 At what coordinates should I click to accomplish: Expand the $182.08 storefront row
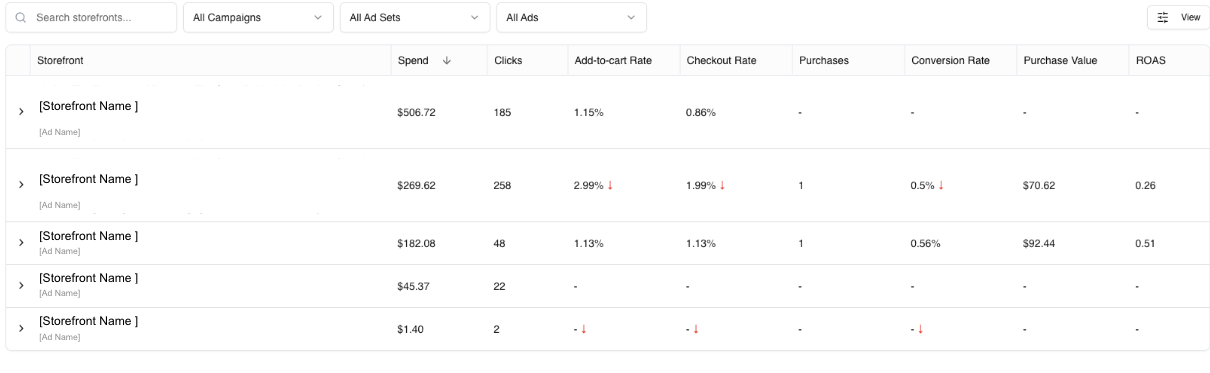tap(21, 243)
